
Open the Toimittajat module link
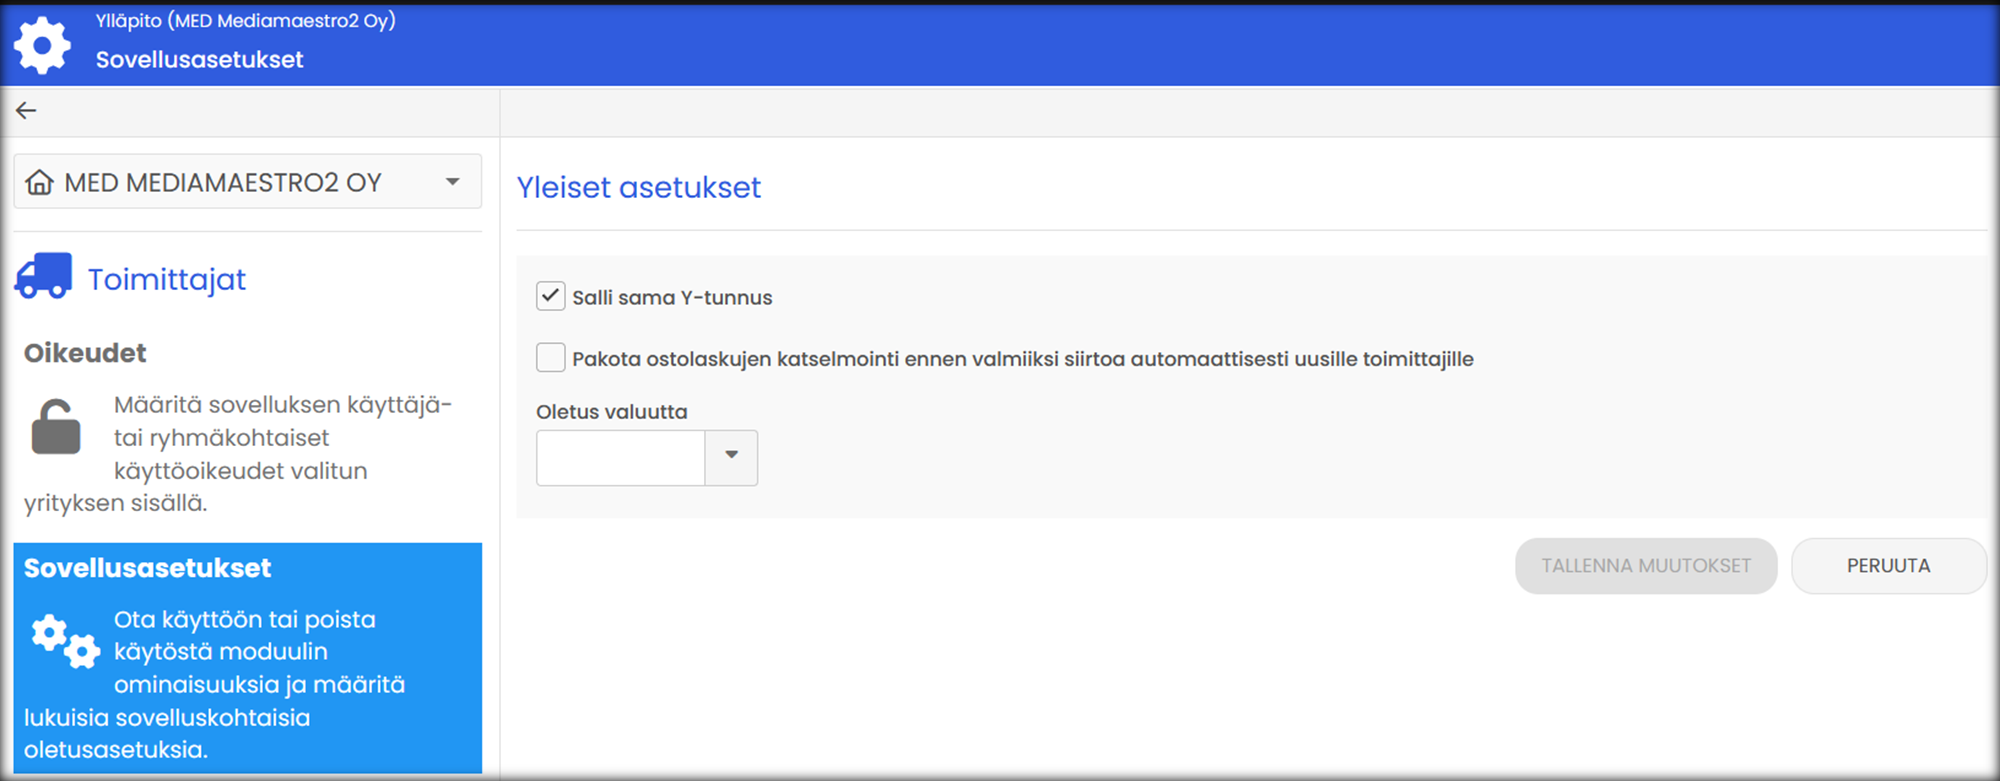tap(166, 279)
